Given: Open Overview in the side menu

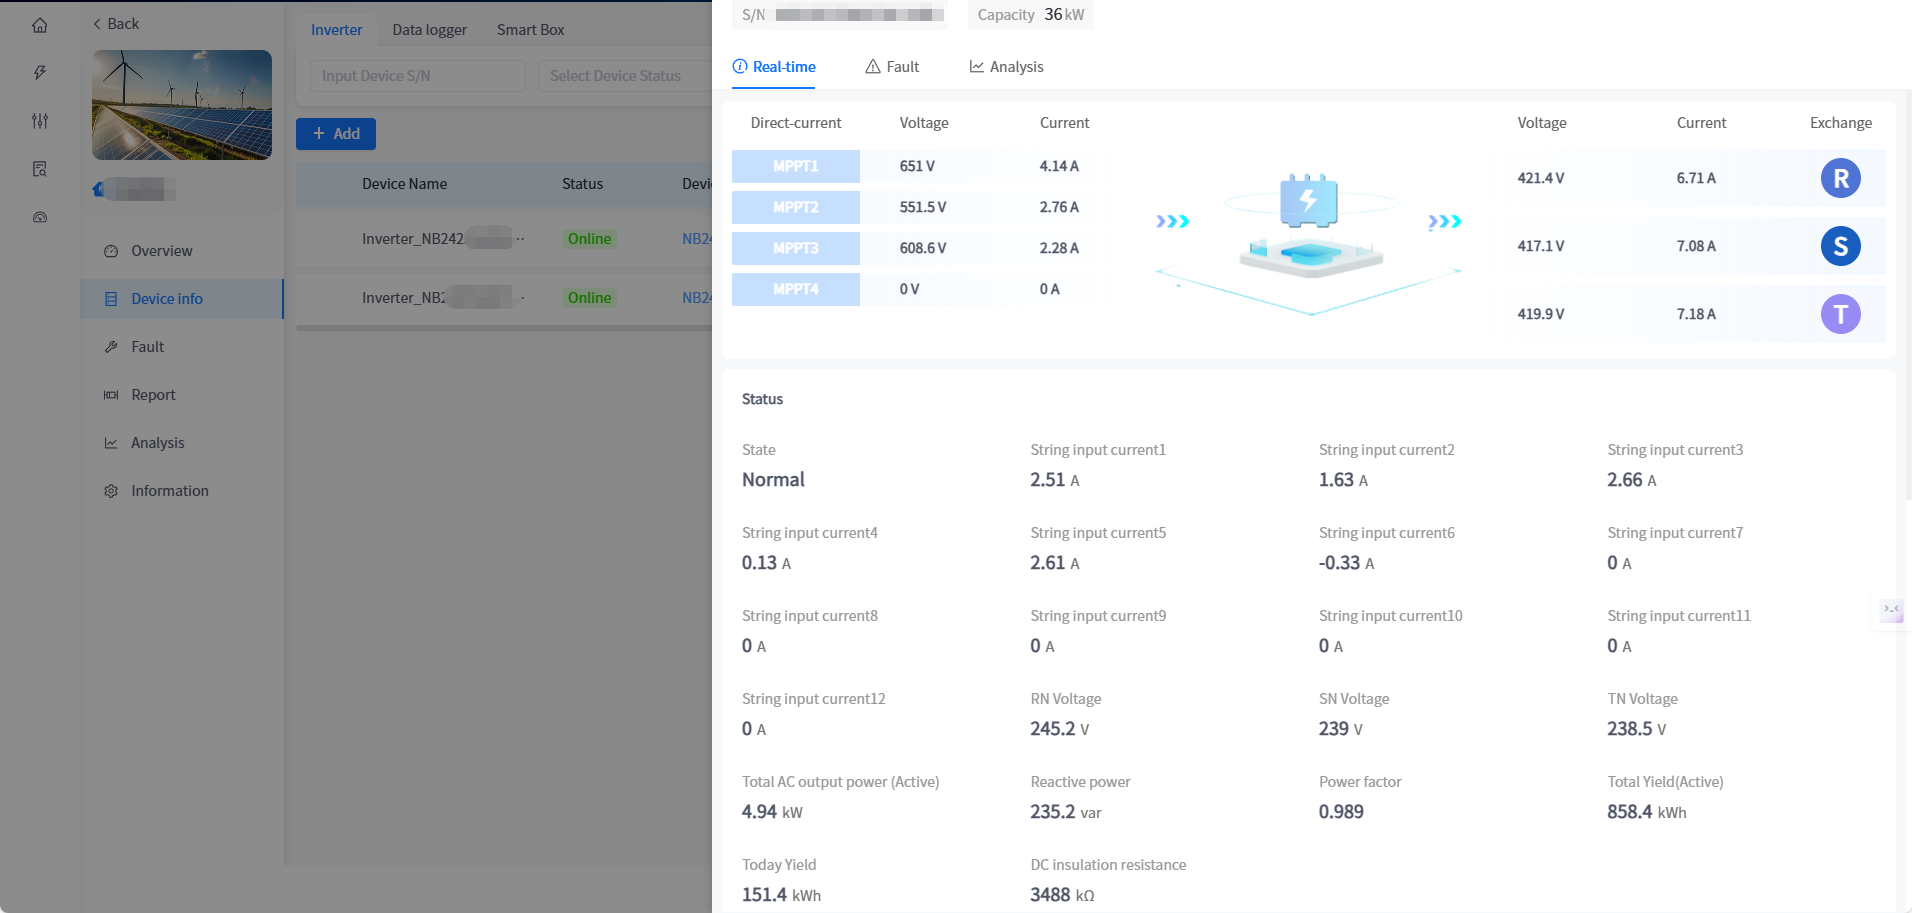Looking at the screenshot, I should coord(161,251).
